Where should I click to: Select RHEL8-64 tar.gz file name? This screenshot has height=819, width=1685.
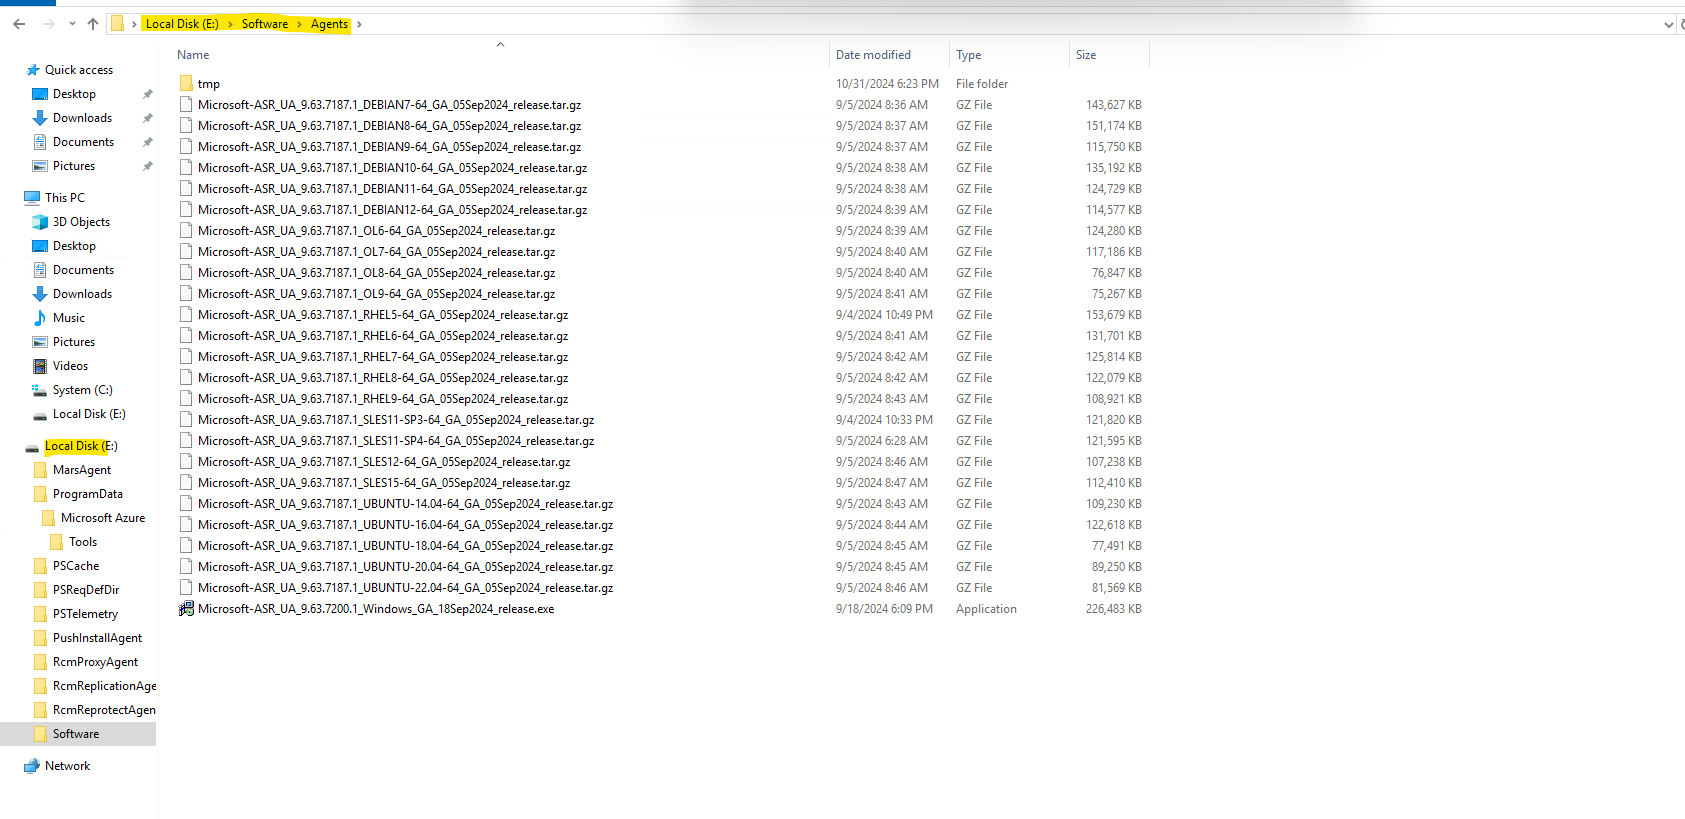(x=383, y=378)
